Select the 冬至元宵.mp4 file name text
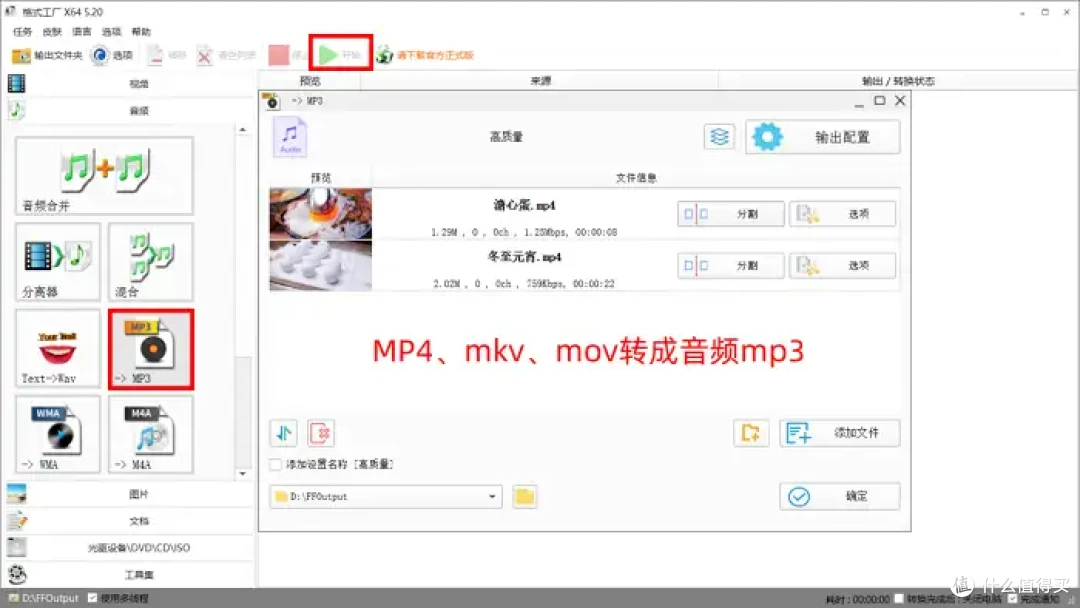The width and height of the screenshot is (1080, 608). point(524,257)
